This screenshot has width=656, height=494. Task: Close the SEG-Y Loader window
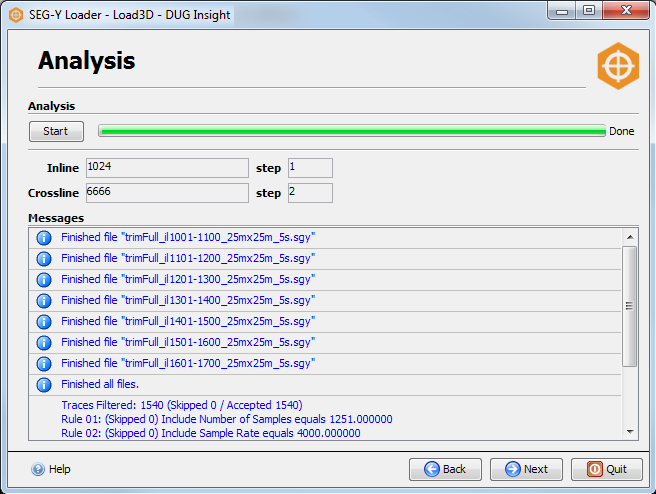[x=626, y=11]
